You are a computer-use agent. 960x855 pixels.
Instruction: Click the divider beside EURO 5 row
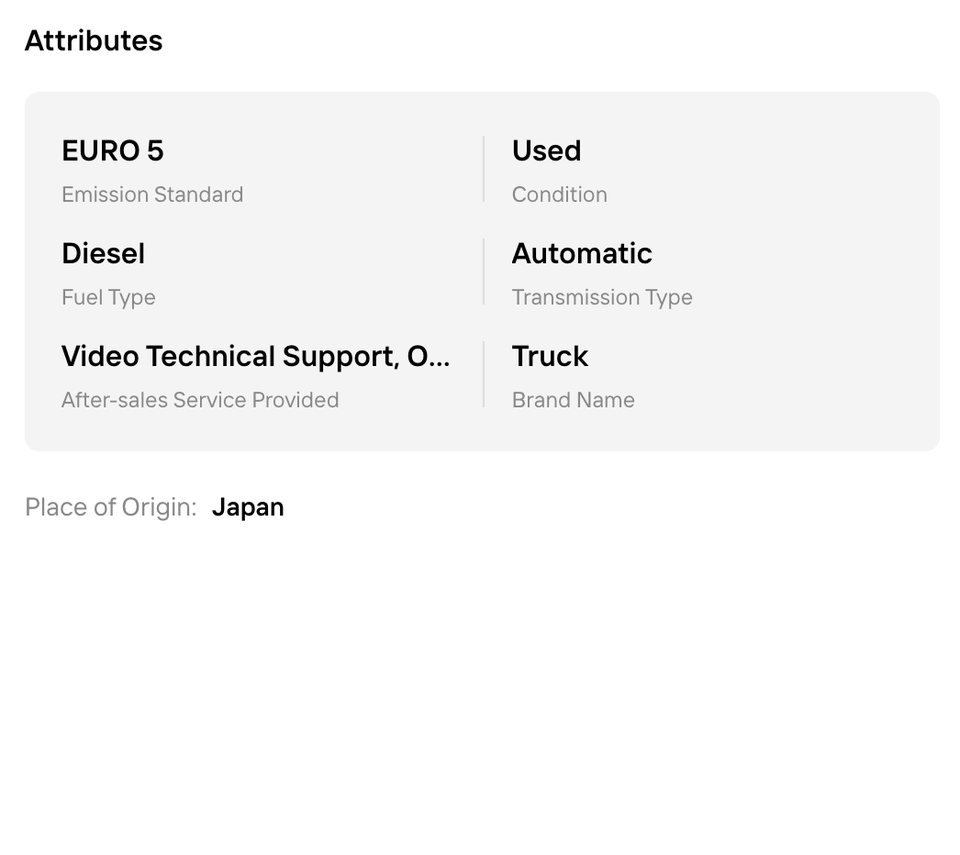(x=484, y=170)
